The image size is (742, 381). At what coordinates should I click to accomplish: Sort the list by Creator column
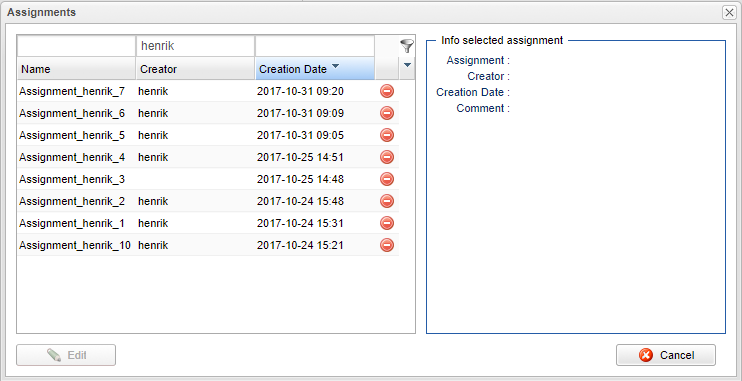click(195, 69)
